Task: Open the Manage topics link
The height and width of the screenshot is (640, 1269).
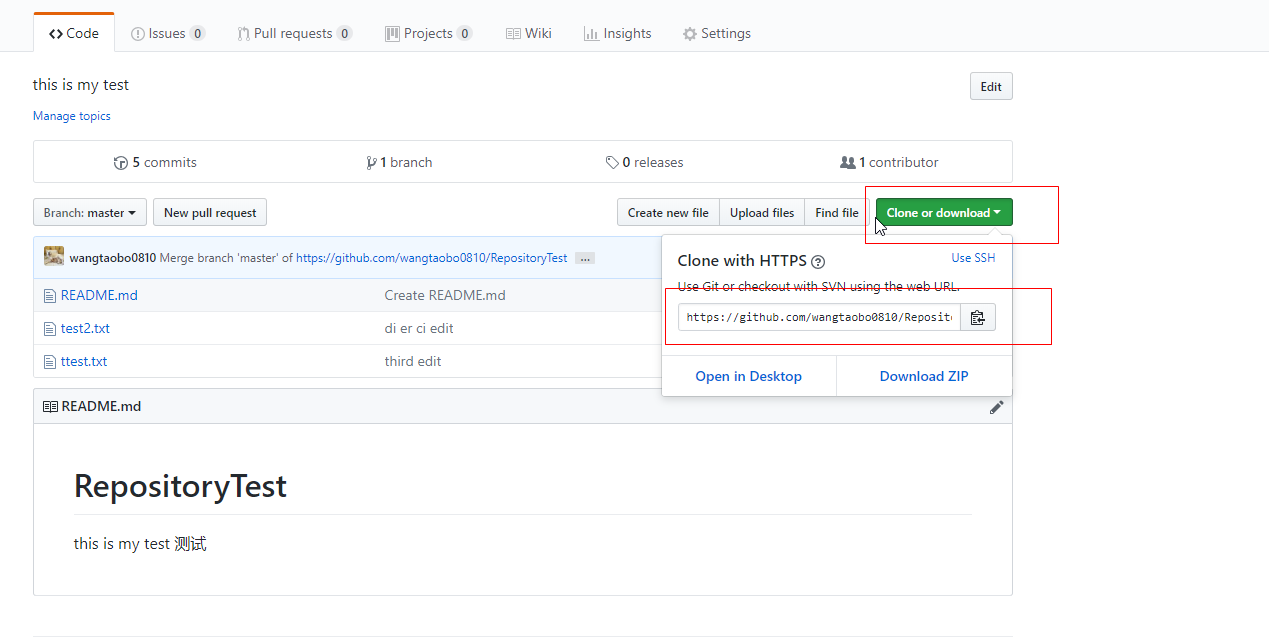Action: (x=72, y=116)
